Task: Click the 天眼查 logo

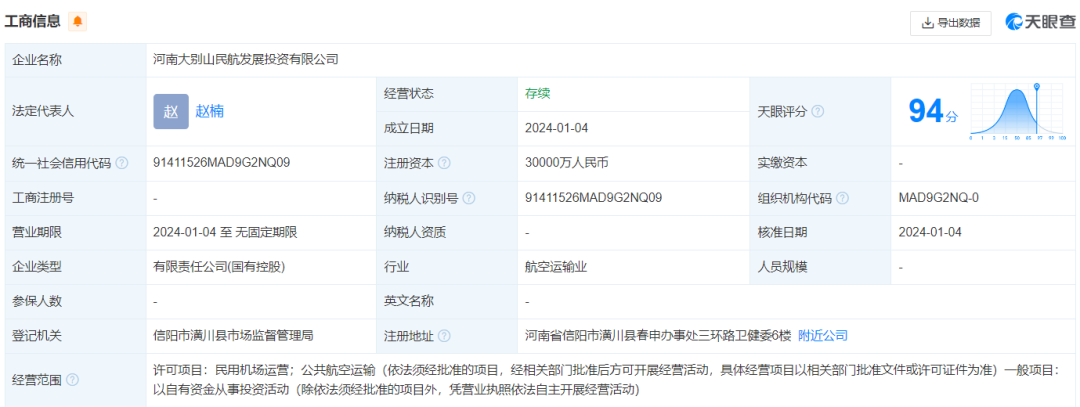Action: (1040, 22)
